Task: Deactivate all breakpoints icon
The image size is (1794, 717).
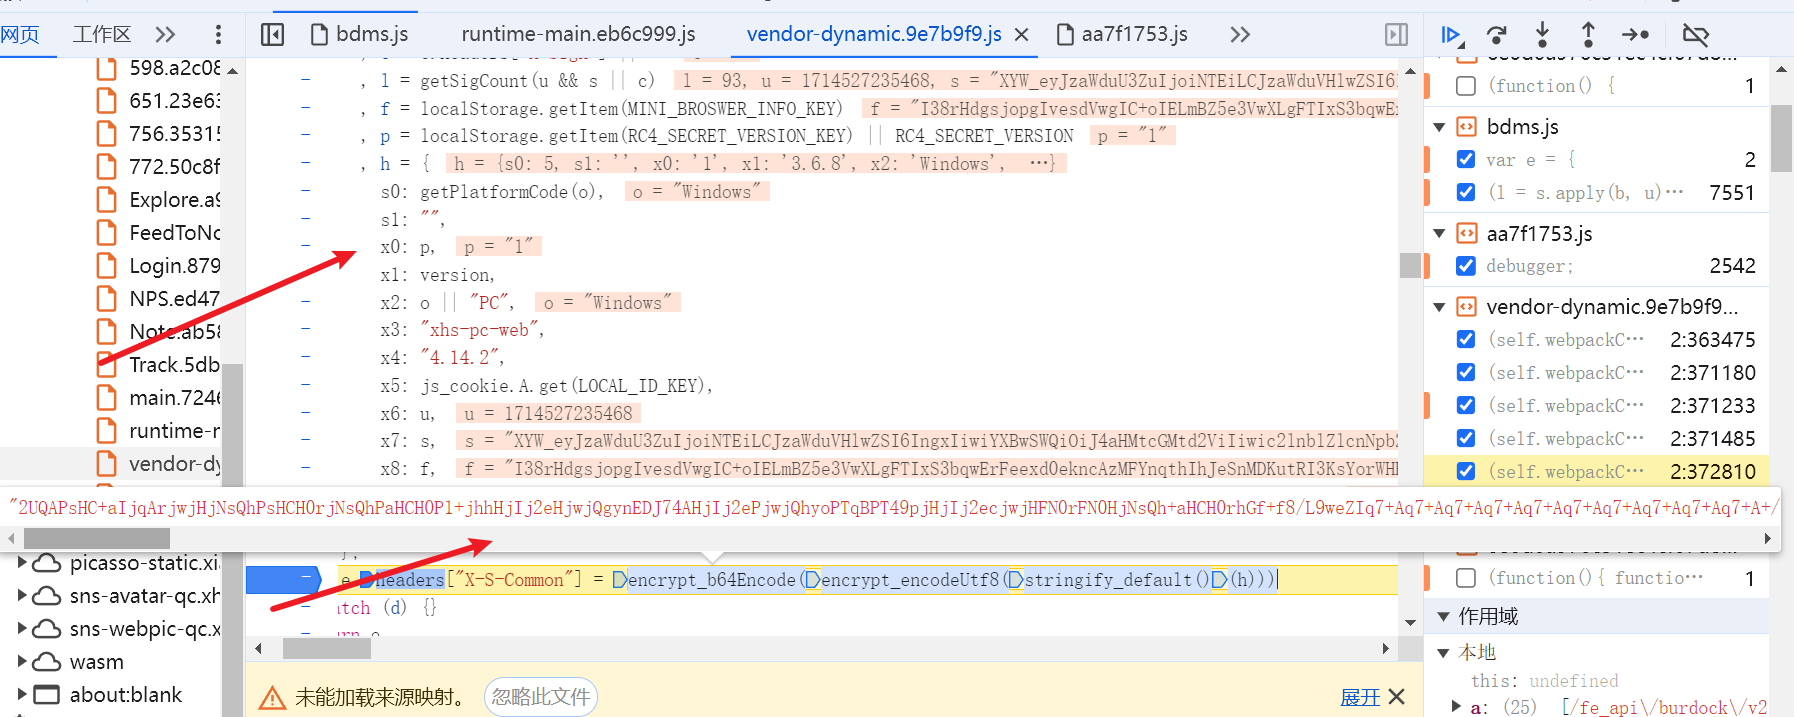Action: 1696,35
